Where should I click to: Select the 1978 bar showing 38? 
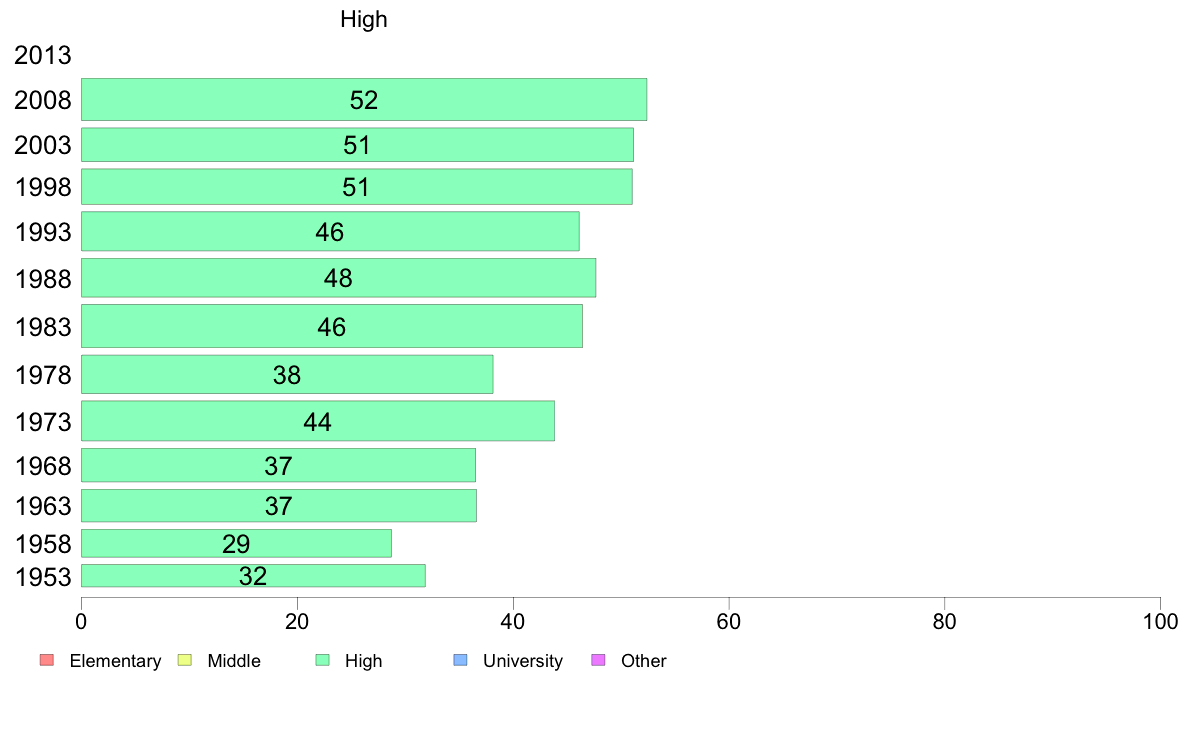click(287, 374)
